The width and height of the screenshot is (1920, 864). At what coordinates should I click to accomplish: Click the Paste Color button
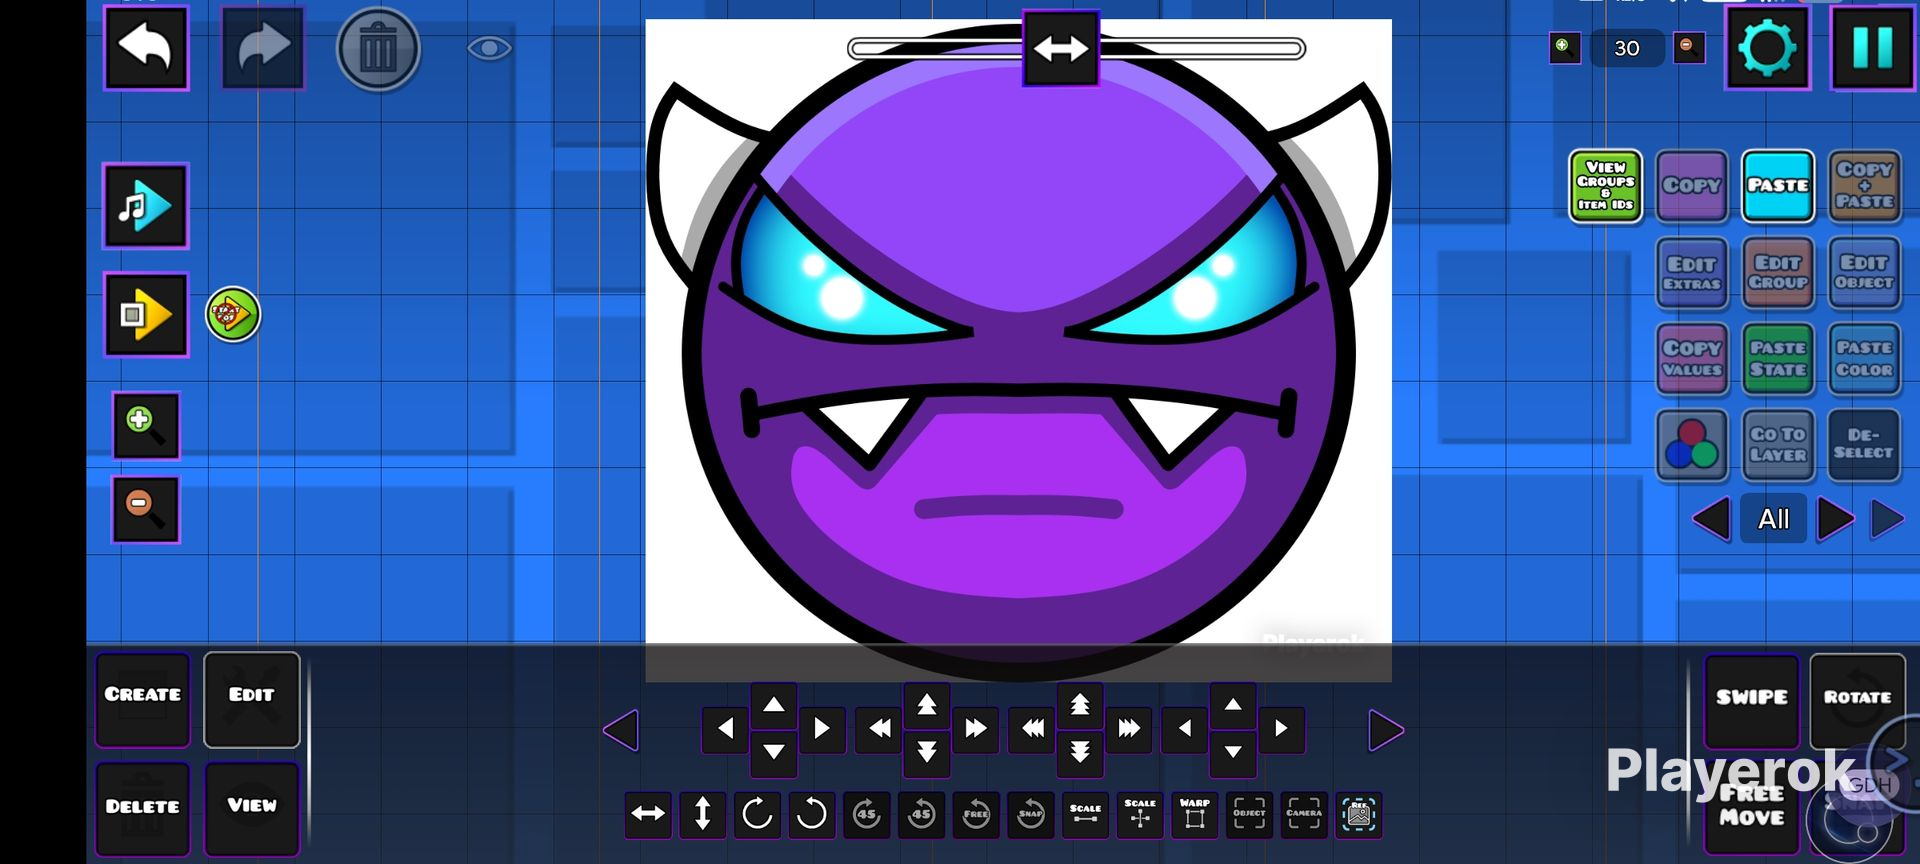(x=1864, y=359)
